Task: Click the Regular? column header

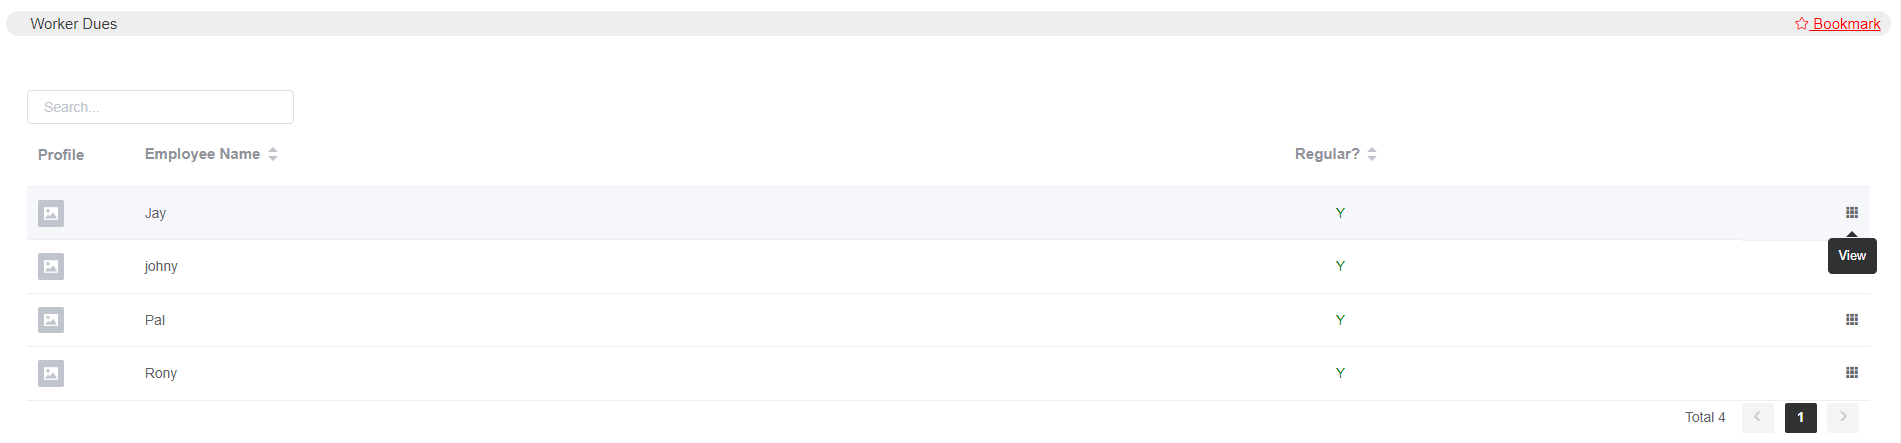Action: (x=1326, y=154)
